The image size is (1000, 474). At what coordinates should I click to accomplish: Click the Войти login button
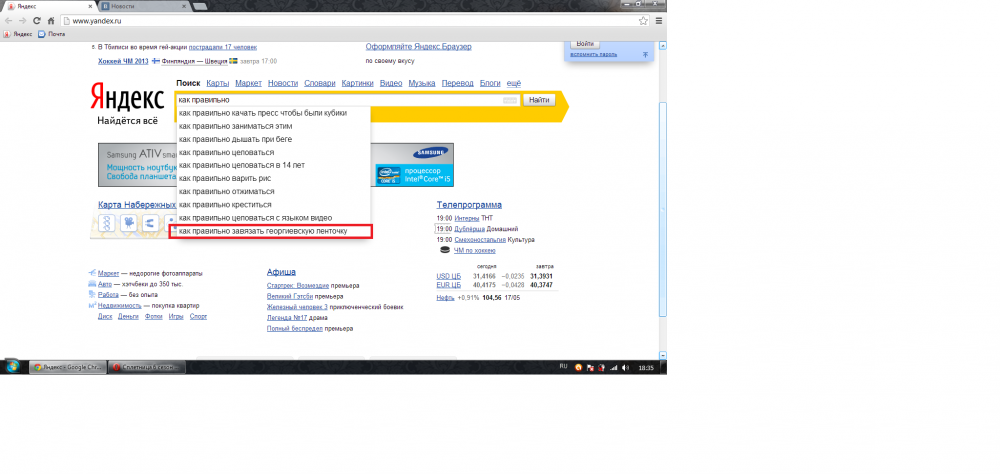point(584,44)
